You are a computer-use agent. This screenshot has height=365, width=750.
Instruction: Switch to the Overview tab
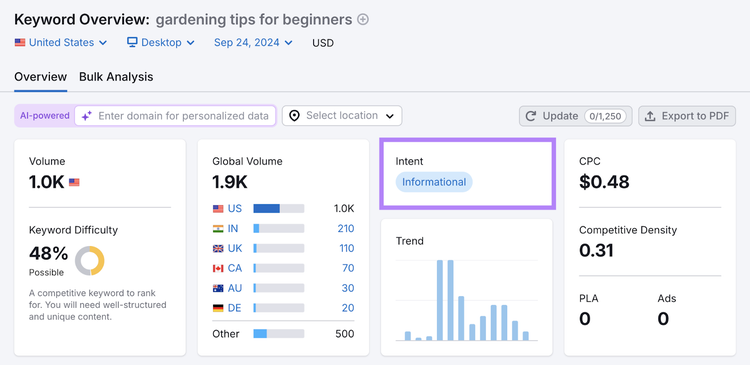tap(41, 77)
